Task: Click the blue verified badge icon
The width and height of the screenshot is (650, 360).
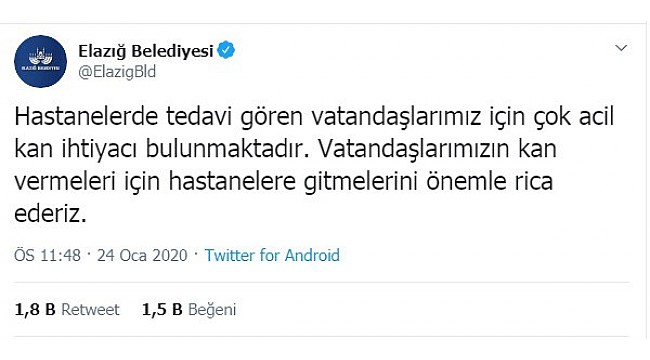Action: click(x=226, y=51)
